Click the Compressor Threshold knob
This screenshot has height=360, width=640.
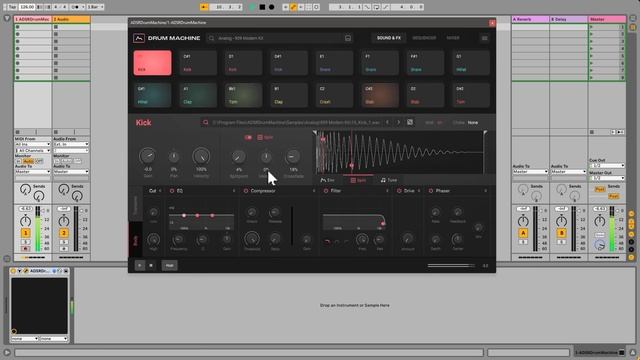252,239
